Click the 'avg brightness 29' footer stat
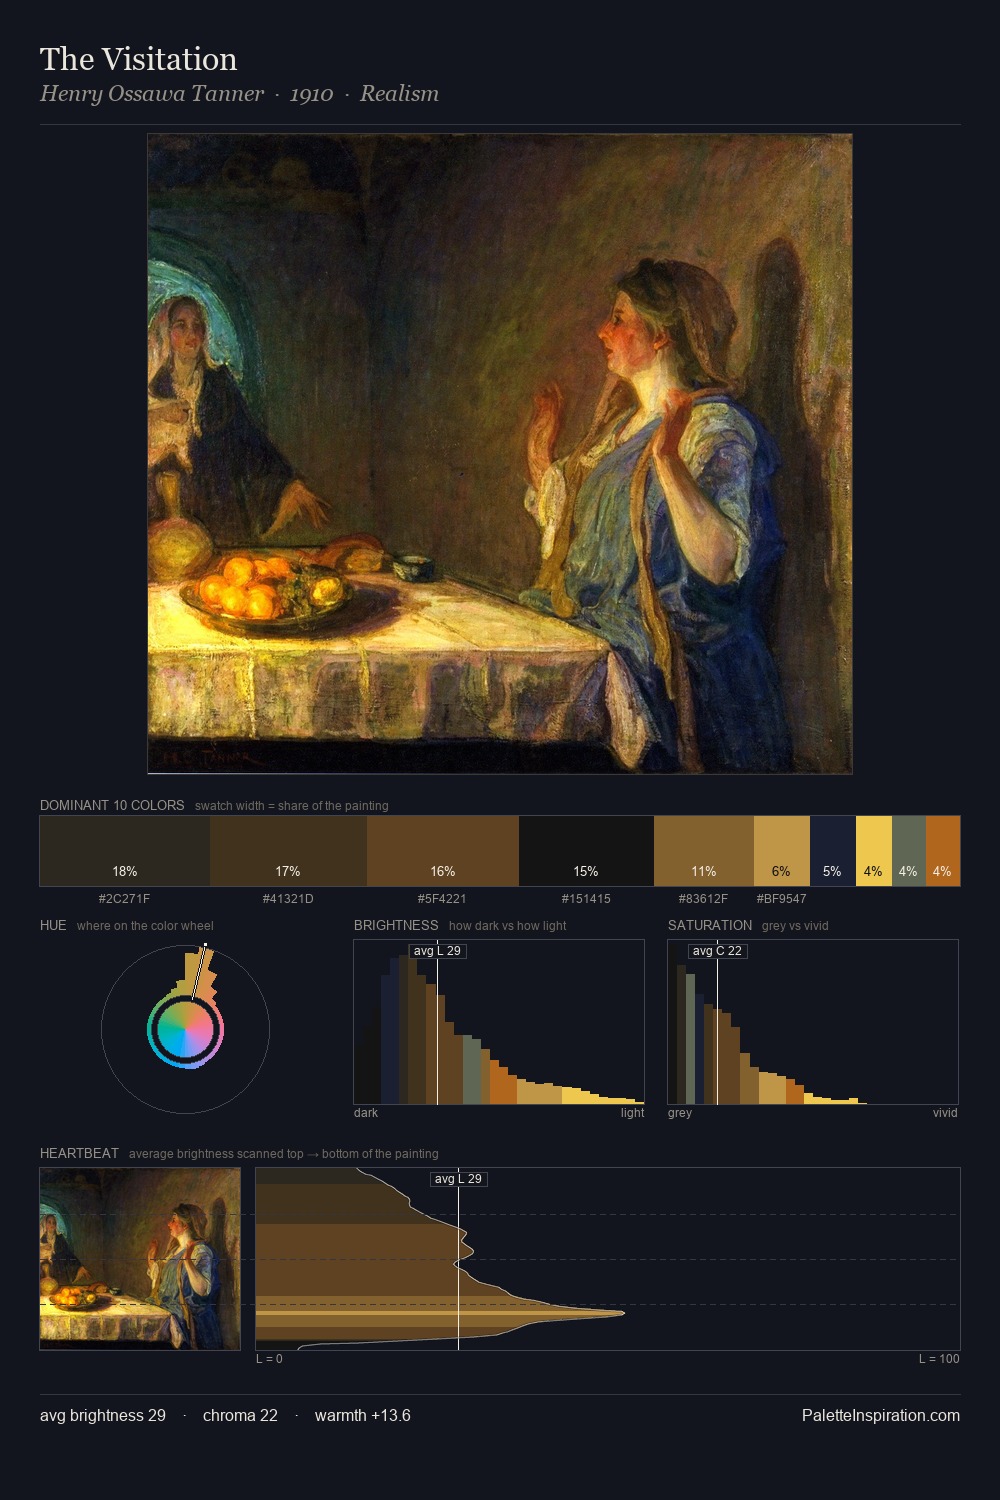The height and width of the screenshot is (1500, 1000). [x=103, y=1416]
